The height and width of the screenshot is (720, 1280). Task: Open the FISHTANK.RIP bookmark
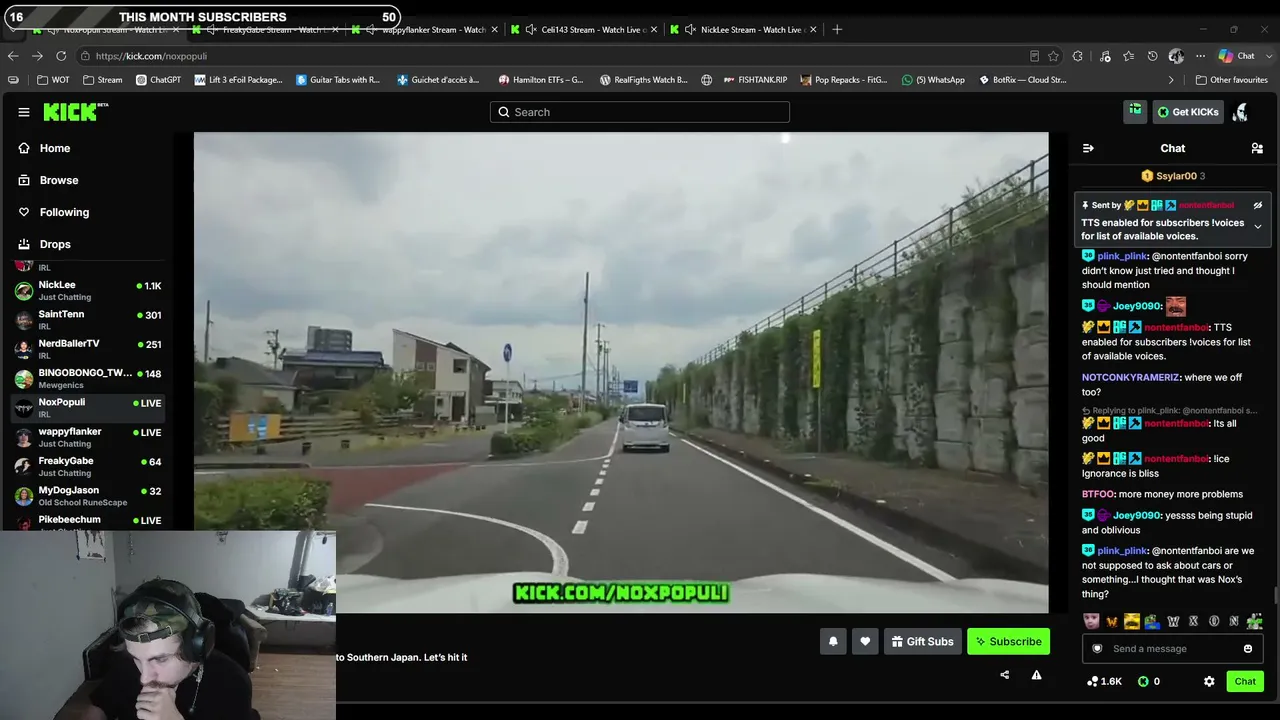tap(755, 80)
